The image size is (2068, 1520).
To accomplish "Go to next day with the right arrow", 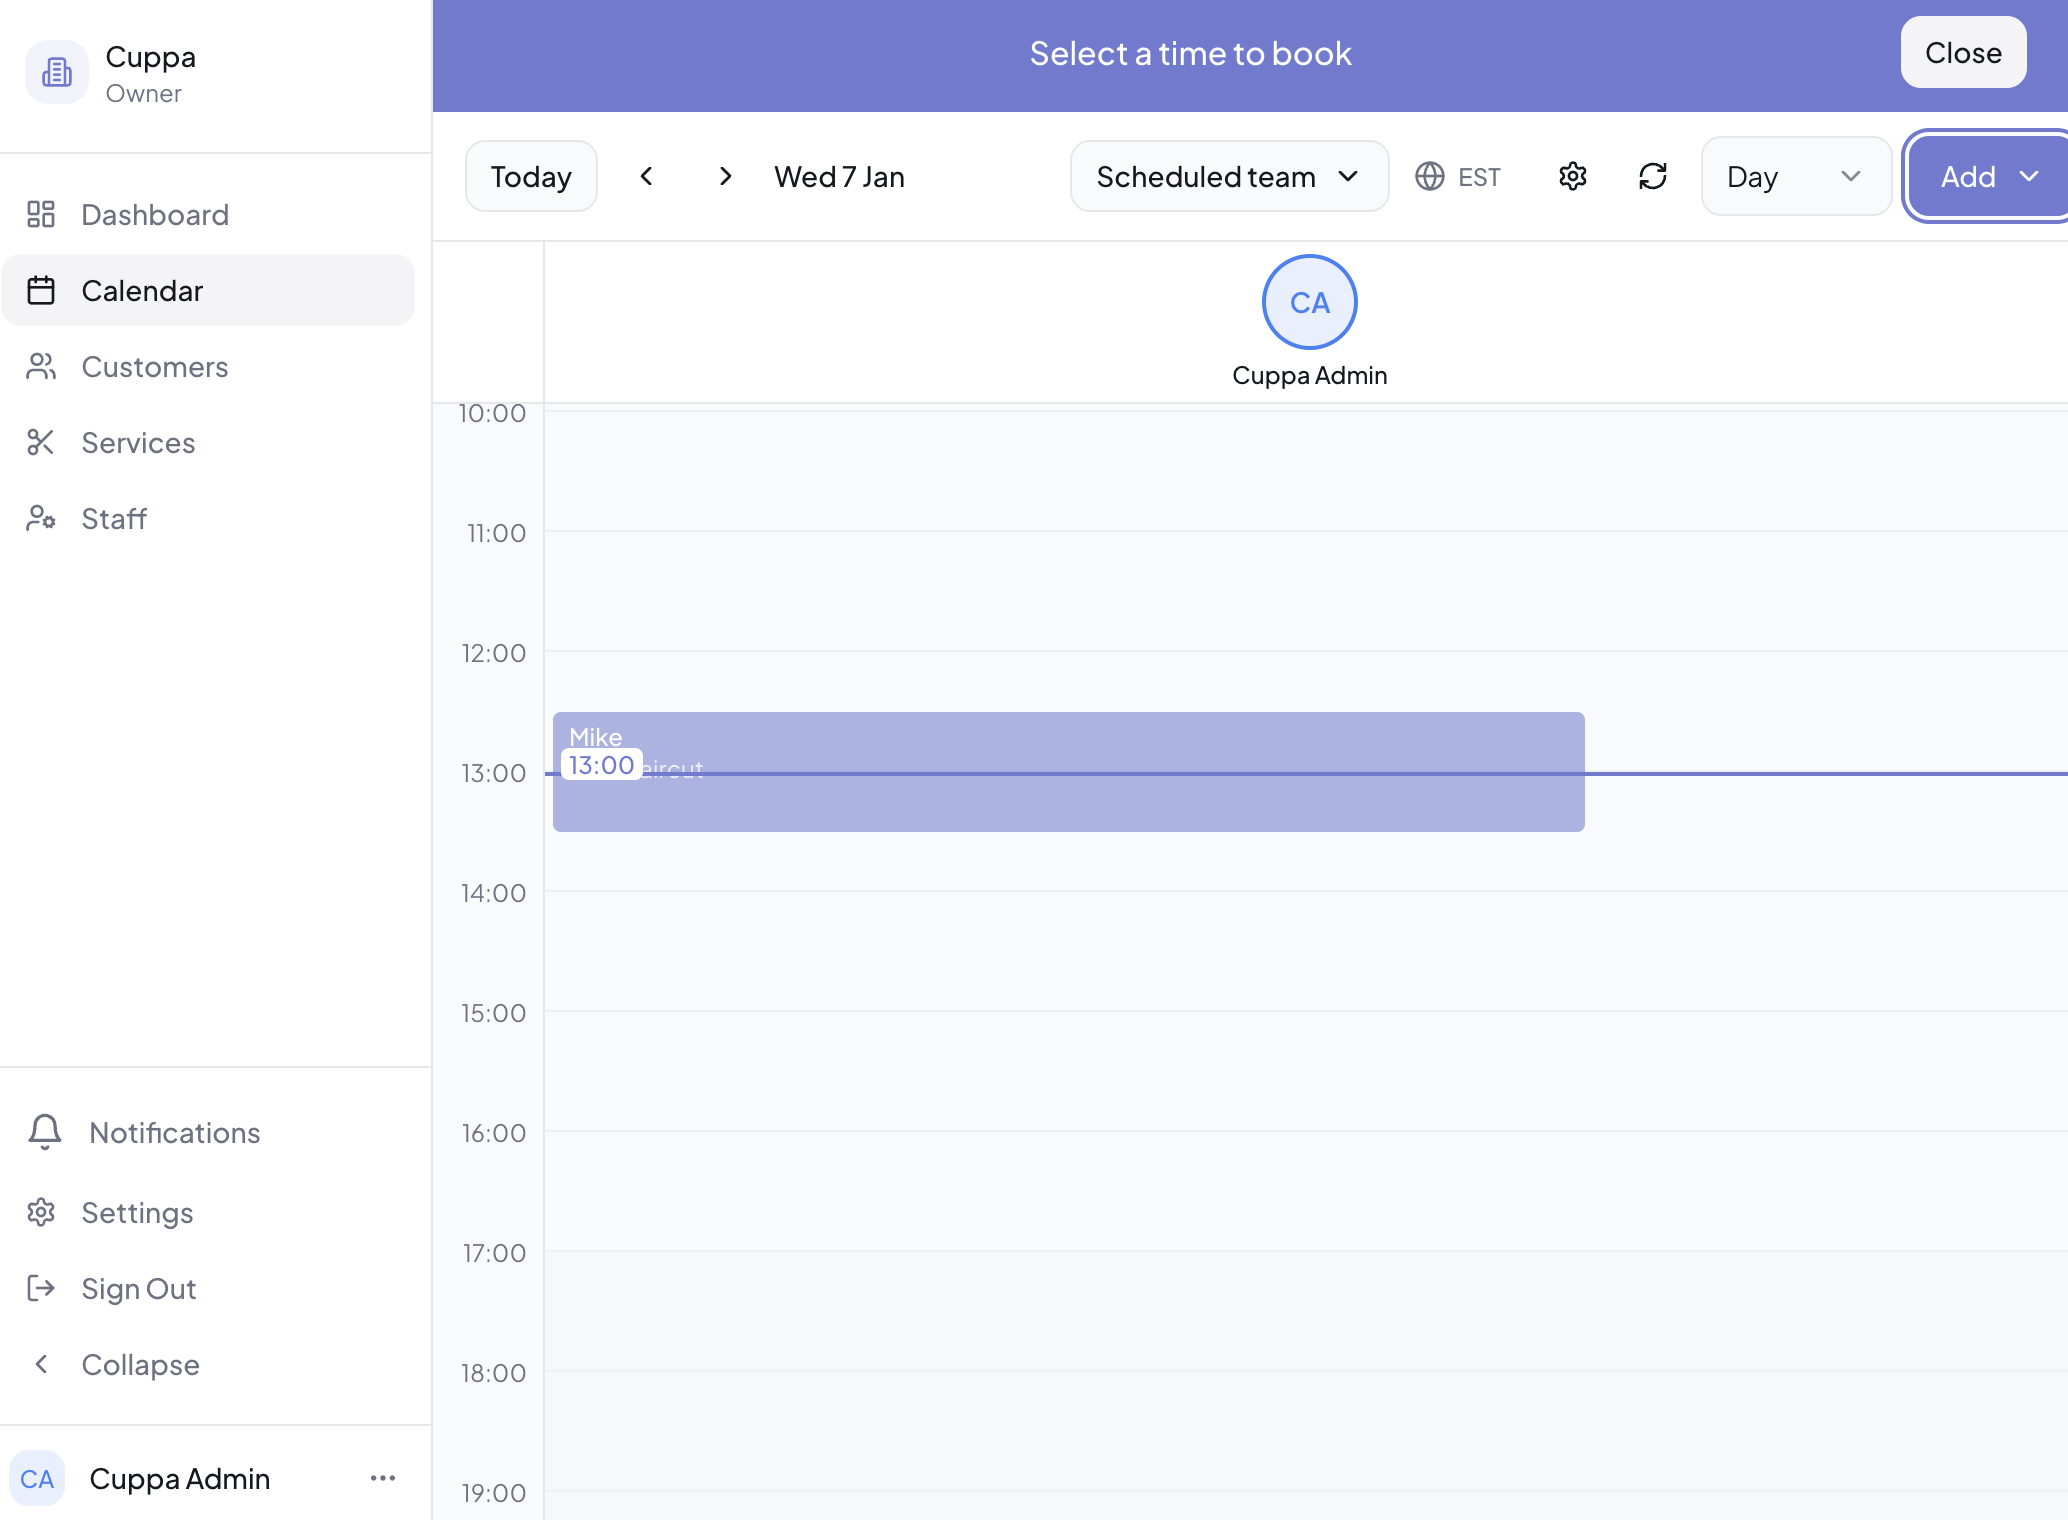I will pyautogui.click(x=726, y=176).
